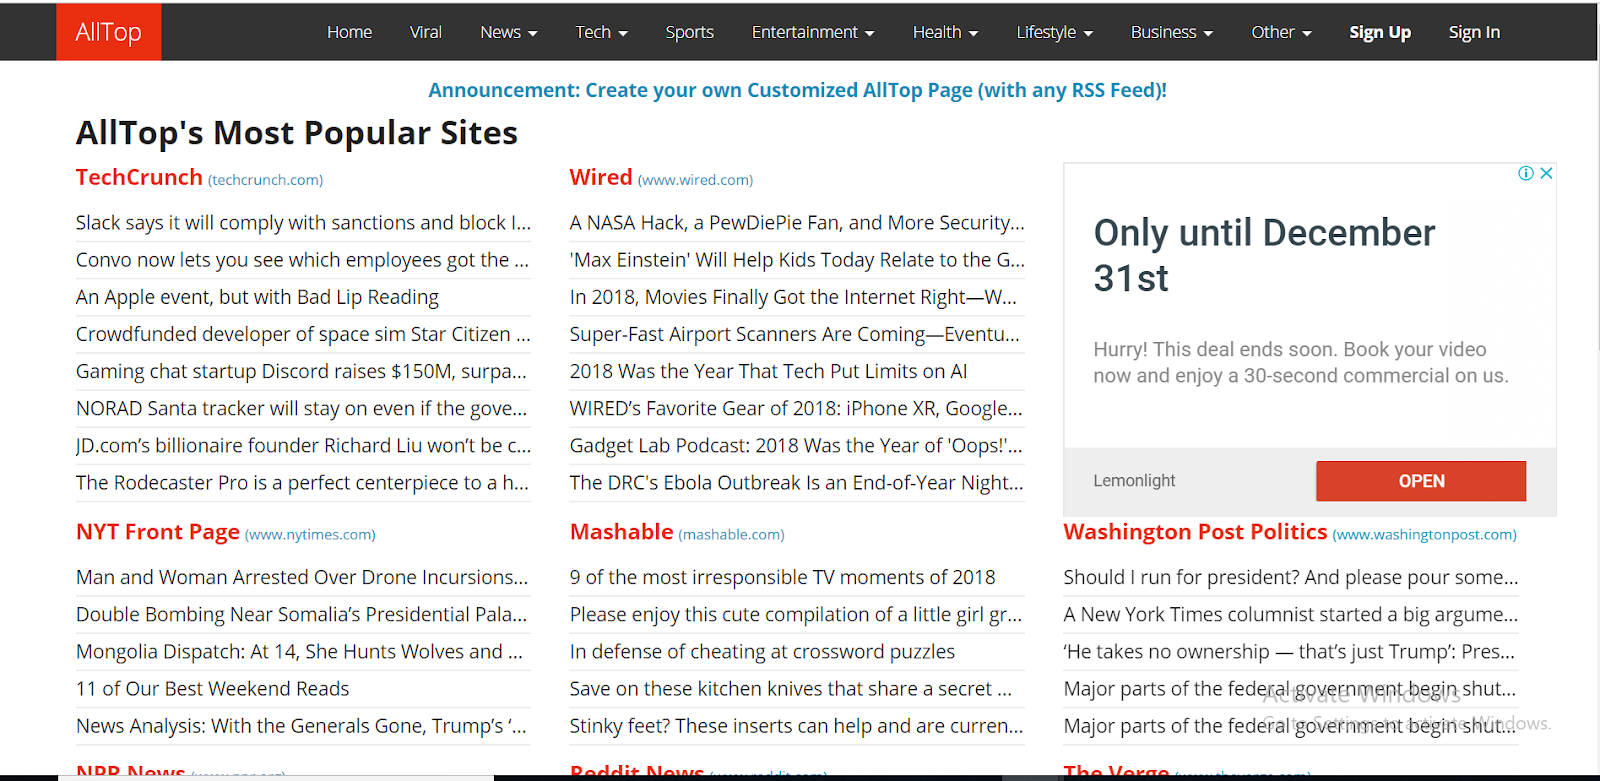The height and width of the screenshot is (781, 1600).
Task: Open 'Man and Woman Arrested Over Drone Incursions' story
Action: click(302, 577)
